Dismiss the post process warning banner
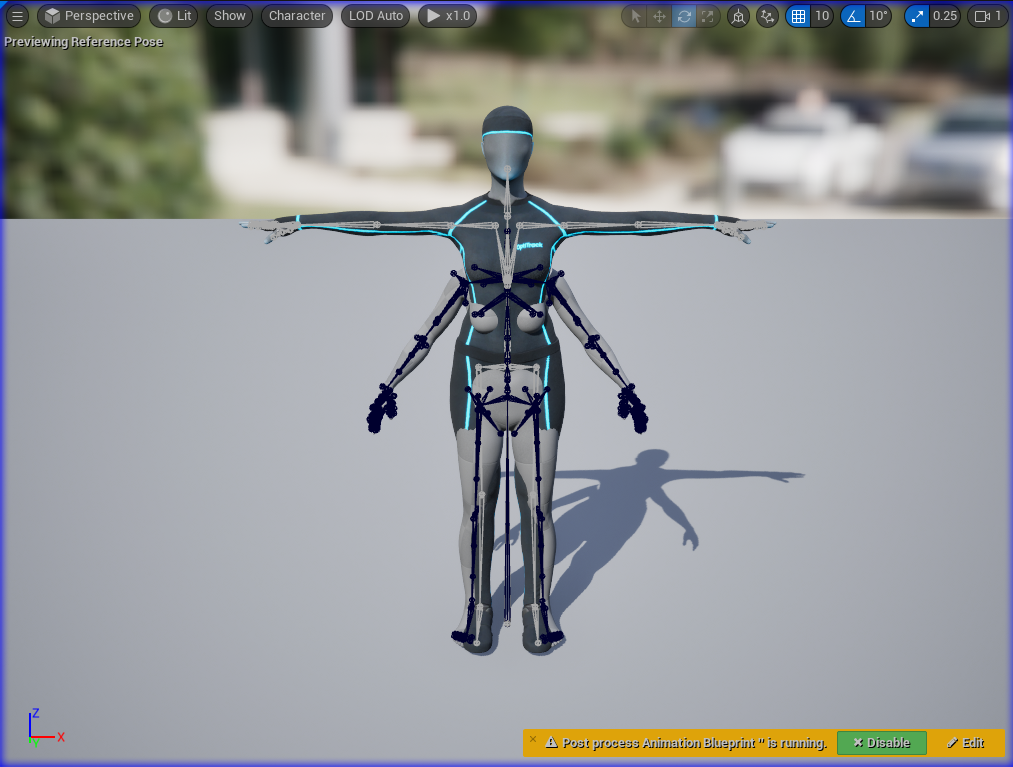This screenshot has width=1013, height=767. [x=533, y=740]
